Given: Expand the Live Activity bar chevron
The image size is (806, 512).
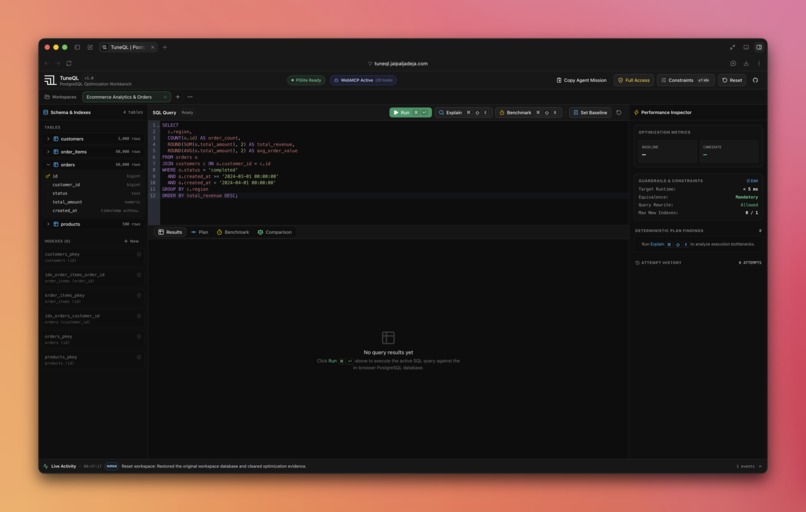Looking at the screenshot, I should 760,466.
